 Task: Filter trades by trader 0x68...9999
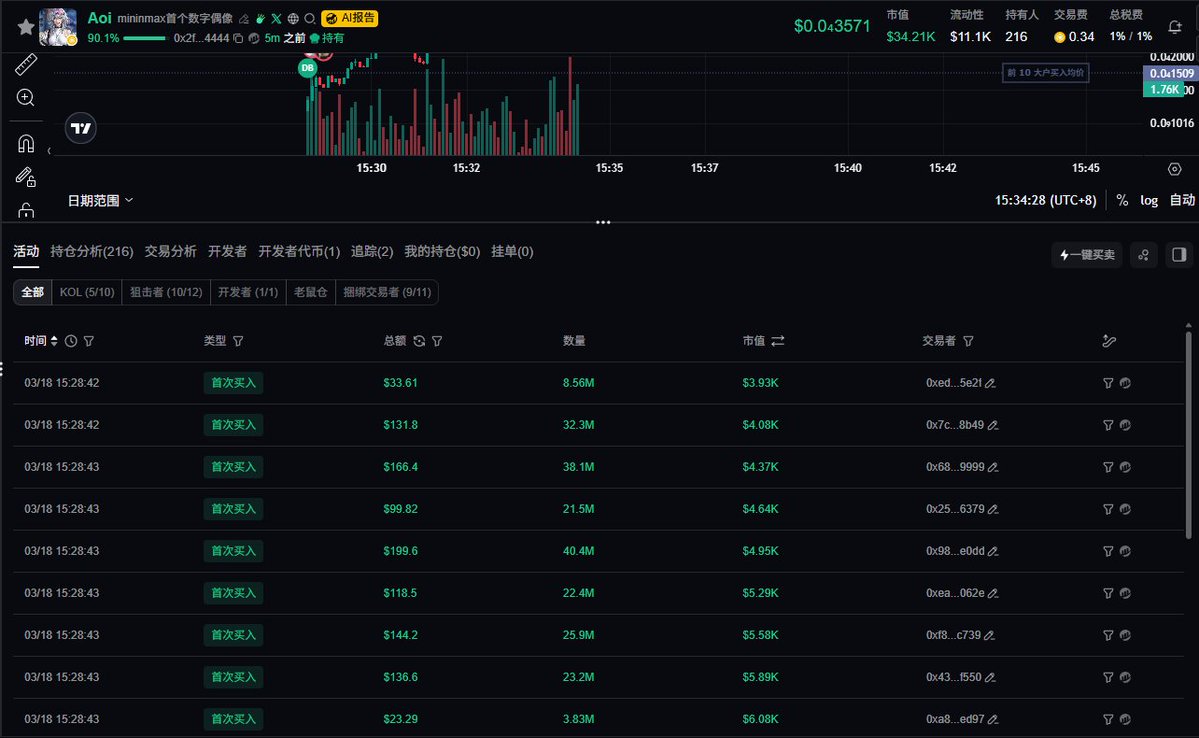pos(1108,467)
